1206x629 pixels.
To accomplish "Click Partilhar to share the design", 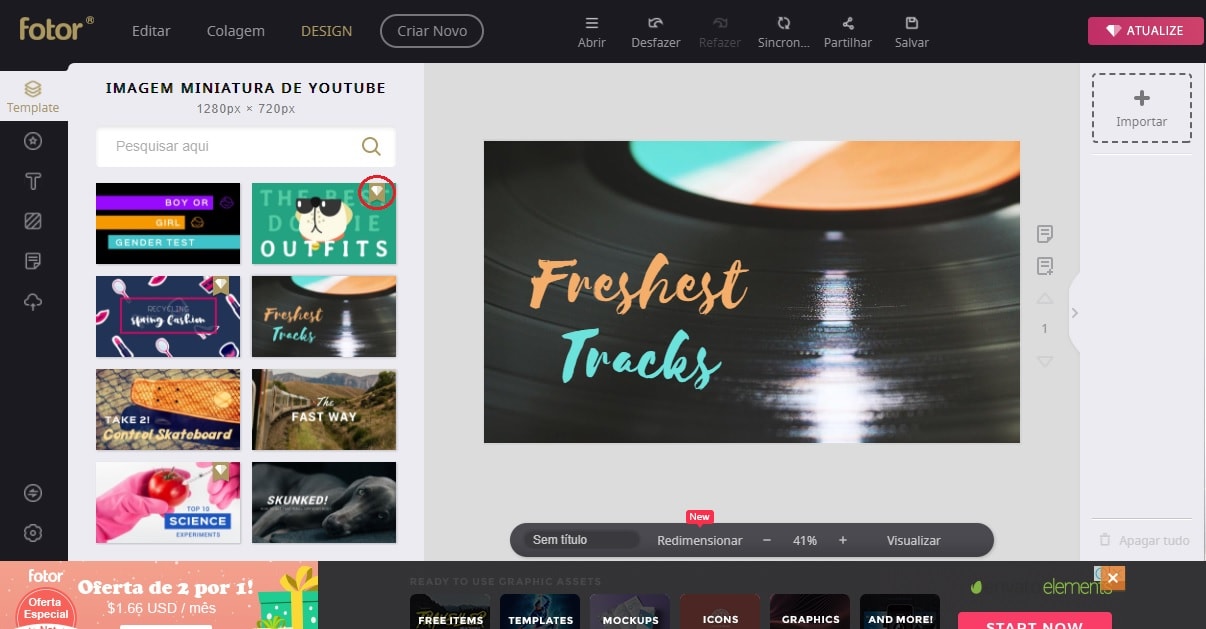I will [x=848, y=32].
